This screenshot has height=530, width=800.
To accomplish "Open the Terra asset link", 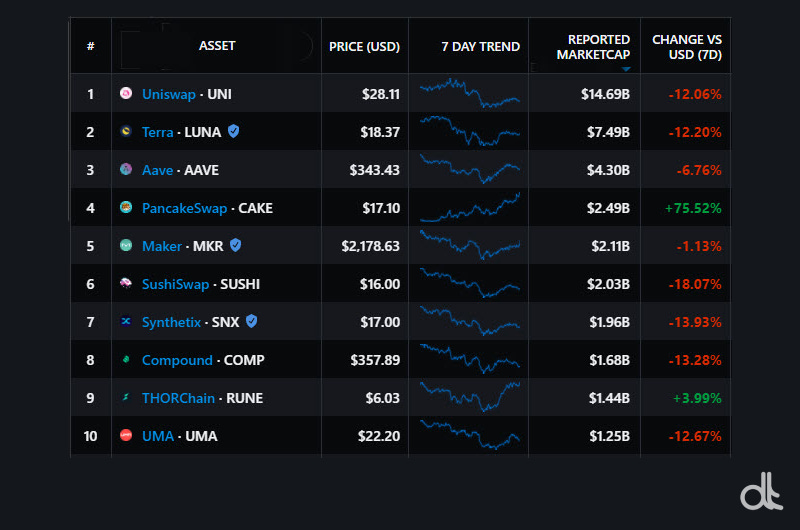I will click(158, 132).
